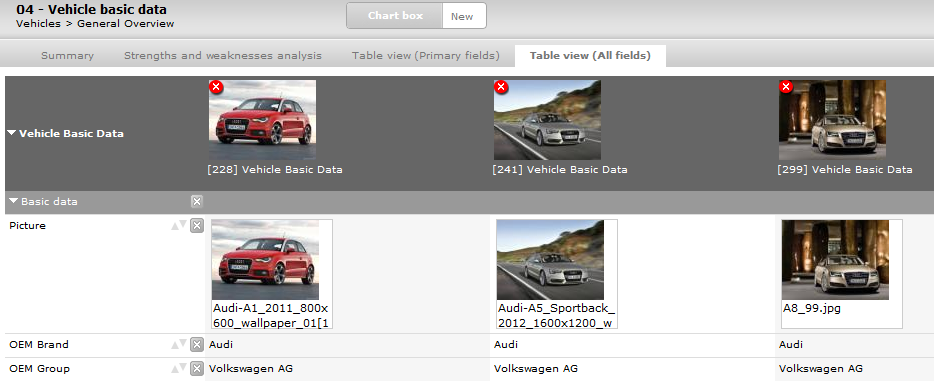
Task: Click the Chart box button
Action: 395,16
